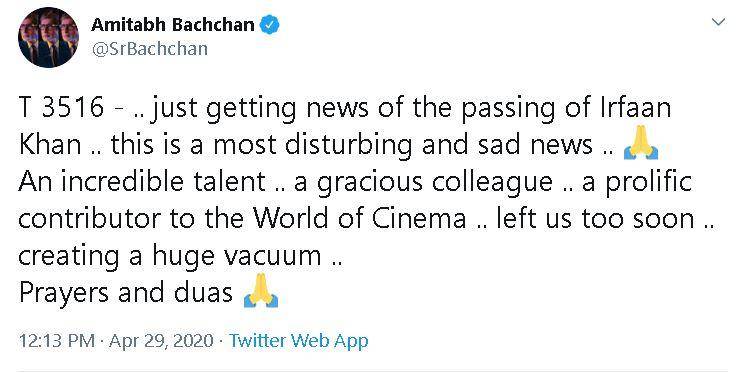Click the T 3516 tweet number text
Screen dimensions: 745x373
click(61, 107)
